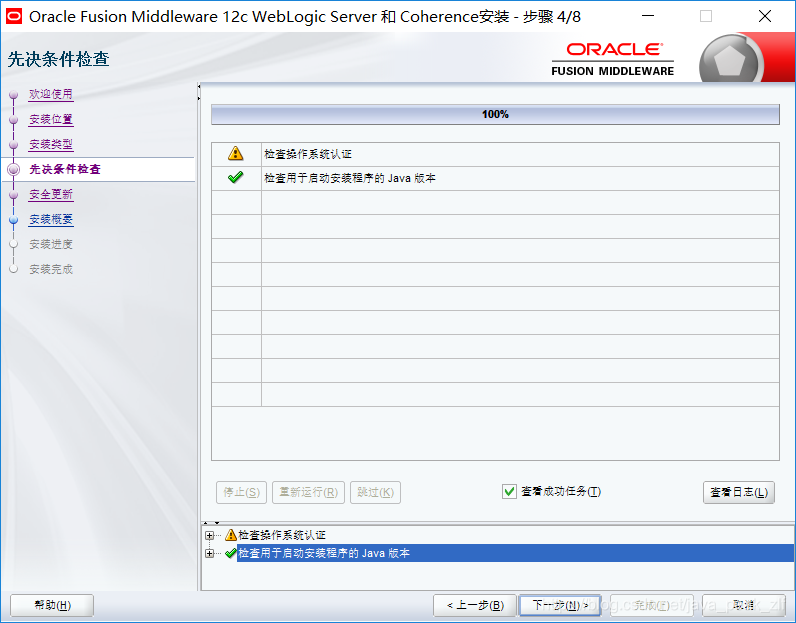Screen dimensions: 796x623
Task: Click the blue step bullet next to 安装概要
Action: pyautogui.click(x=14, y=219)
